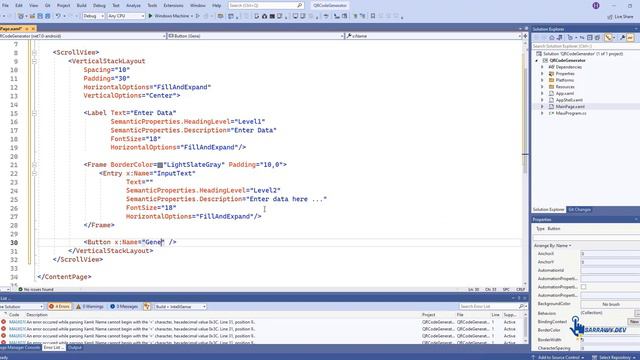Toggle the AutomationProperties checkbox in Properties
Viewport: 640px width, 360px height.
(x=584, y=287)
